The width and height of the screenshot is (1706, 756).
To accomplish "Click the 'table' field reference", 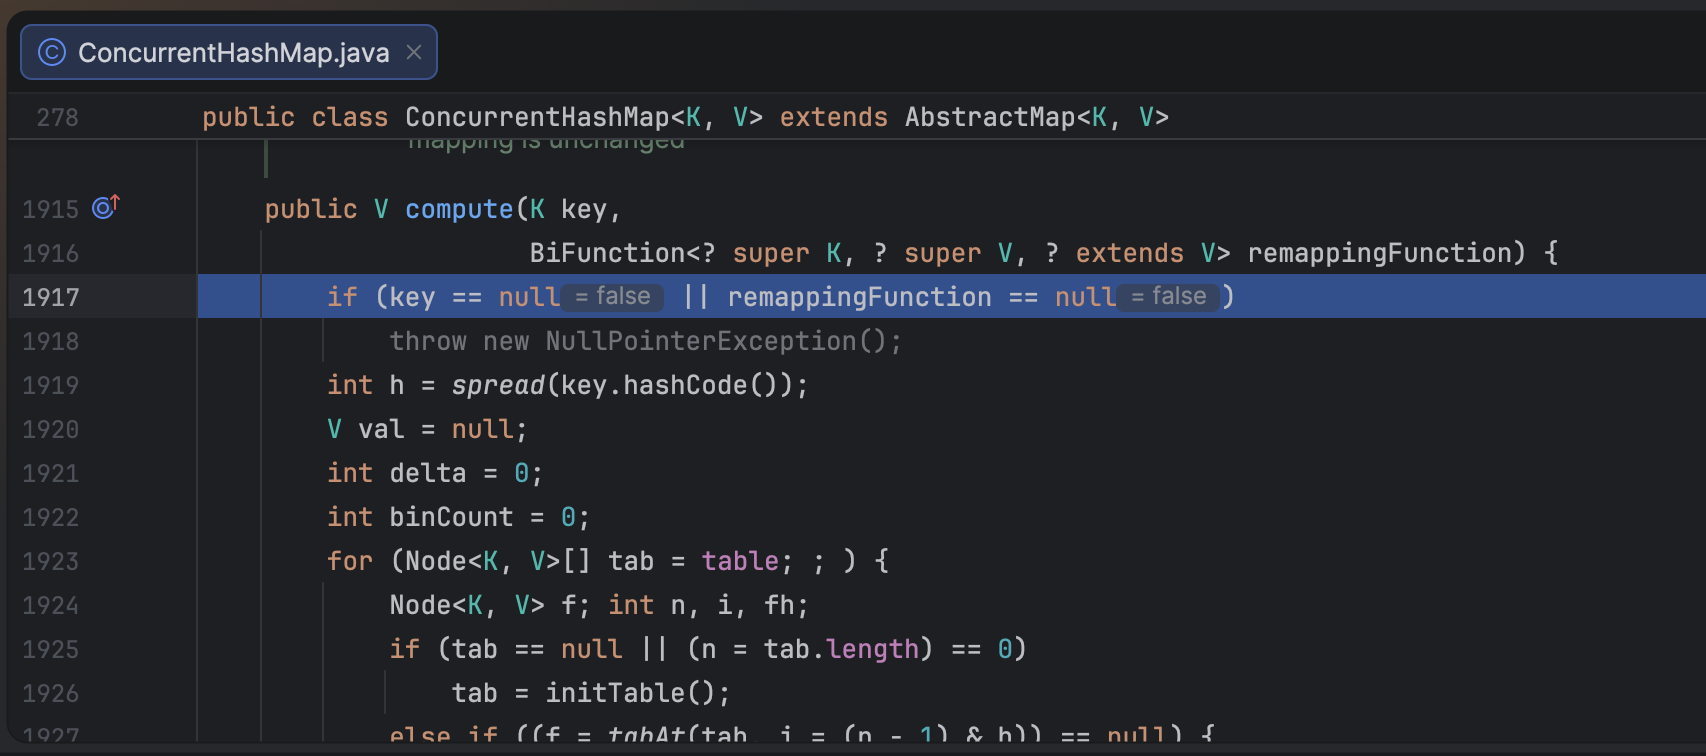I will [x=740, y=561].
